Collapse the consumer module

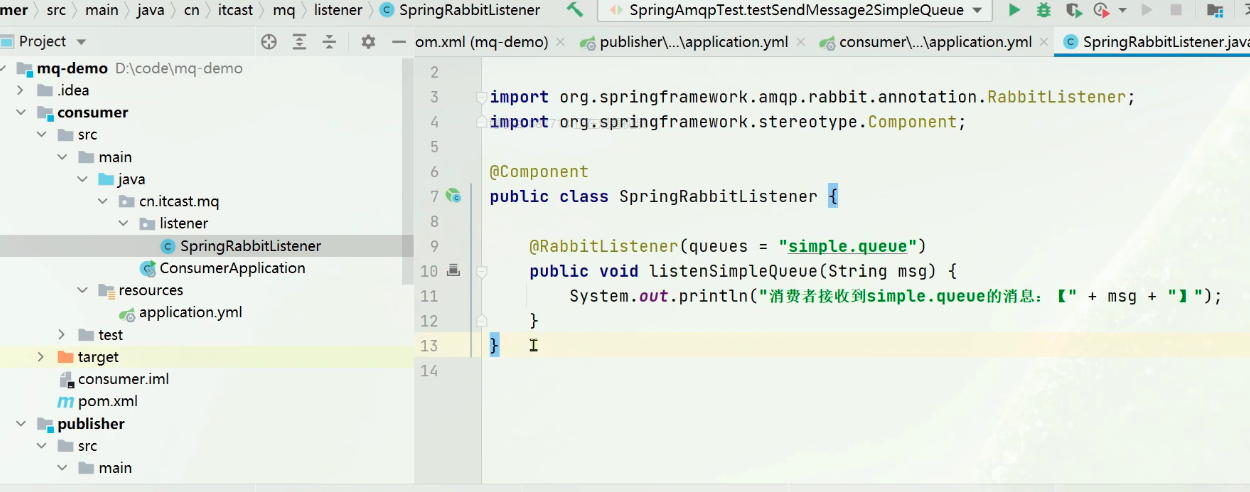20,112
